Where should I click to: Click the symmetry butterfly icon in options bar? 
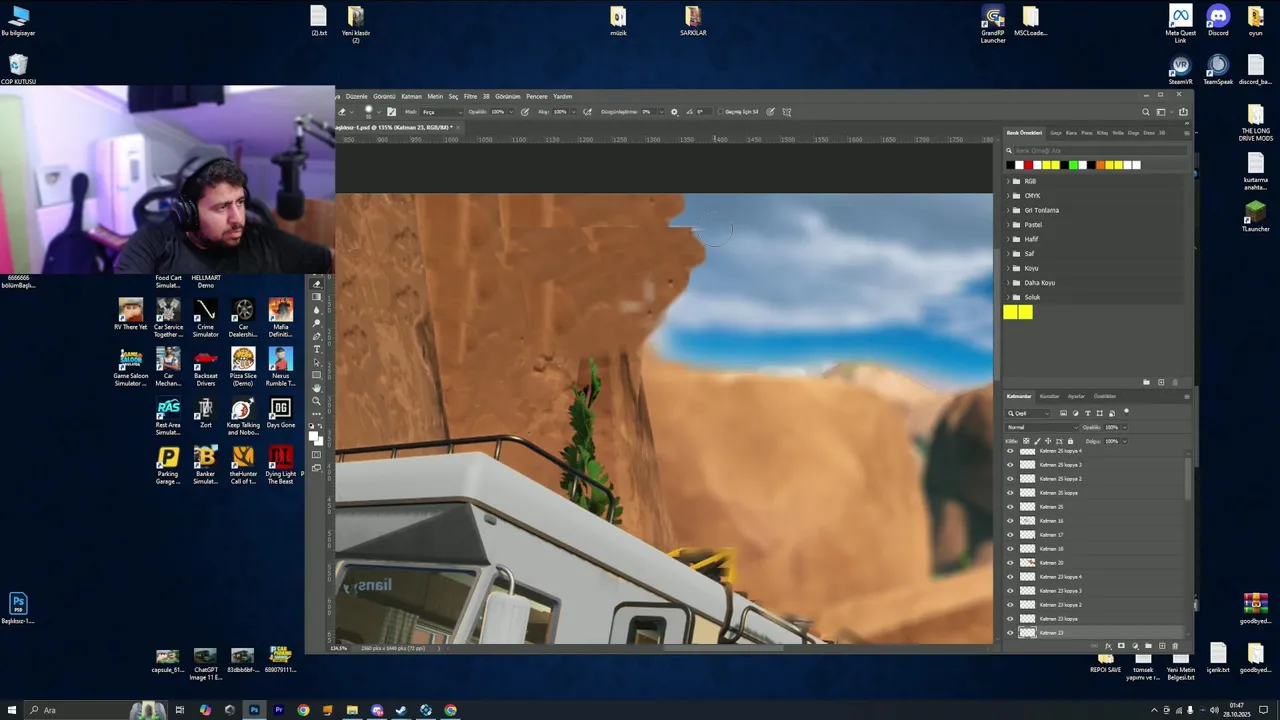tap(786, 112)
